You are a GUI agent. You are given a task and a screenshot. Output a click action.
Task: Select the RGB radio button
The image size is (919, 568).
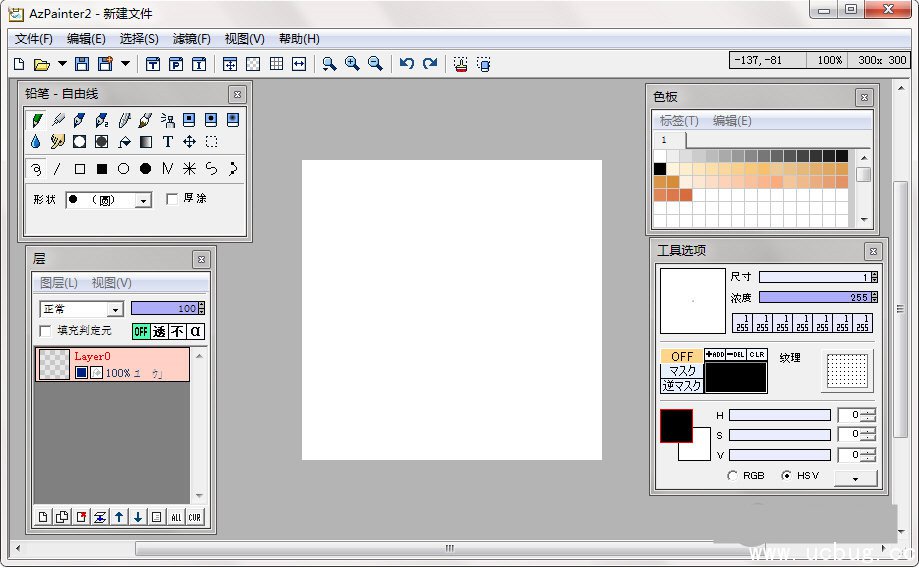pyautogui.click(x=733, y=476)
